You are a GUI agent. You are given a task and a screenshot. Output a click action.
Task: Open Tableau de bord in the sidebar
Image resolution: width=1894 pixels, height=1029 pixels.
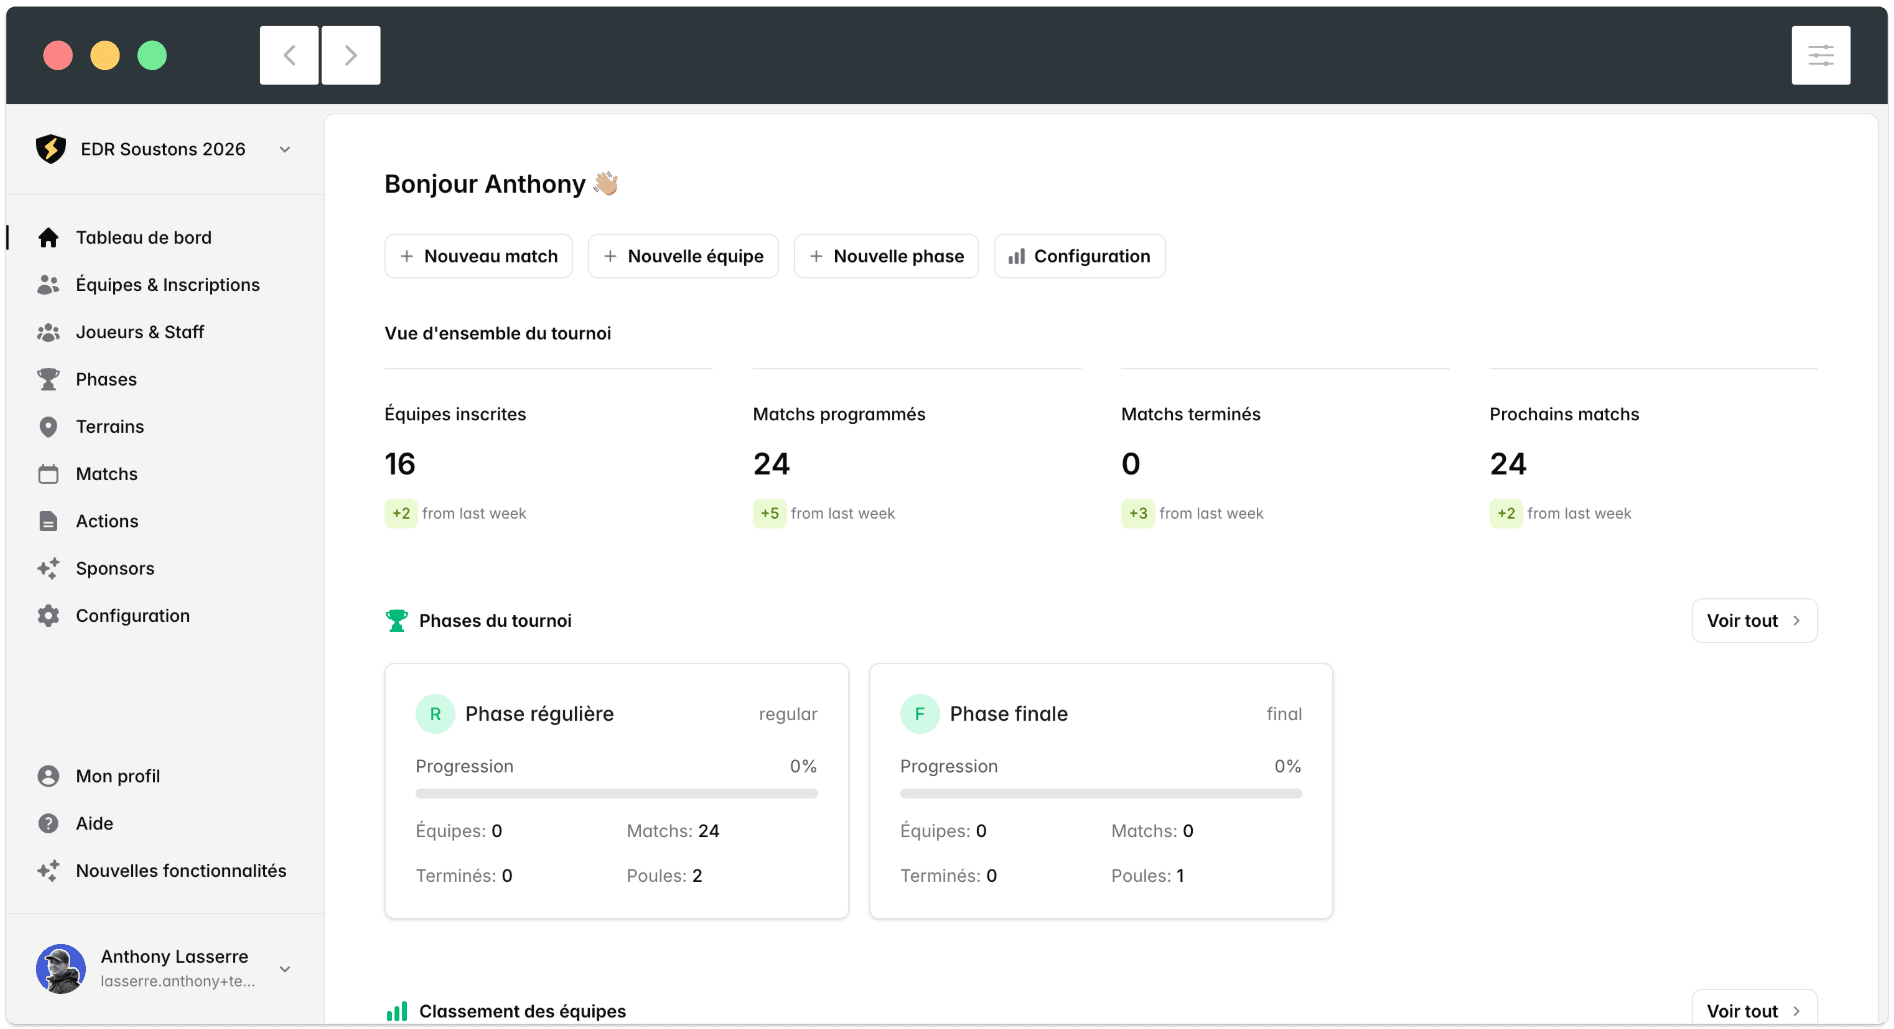[x=144, y=238]
